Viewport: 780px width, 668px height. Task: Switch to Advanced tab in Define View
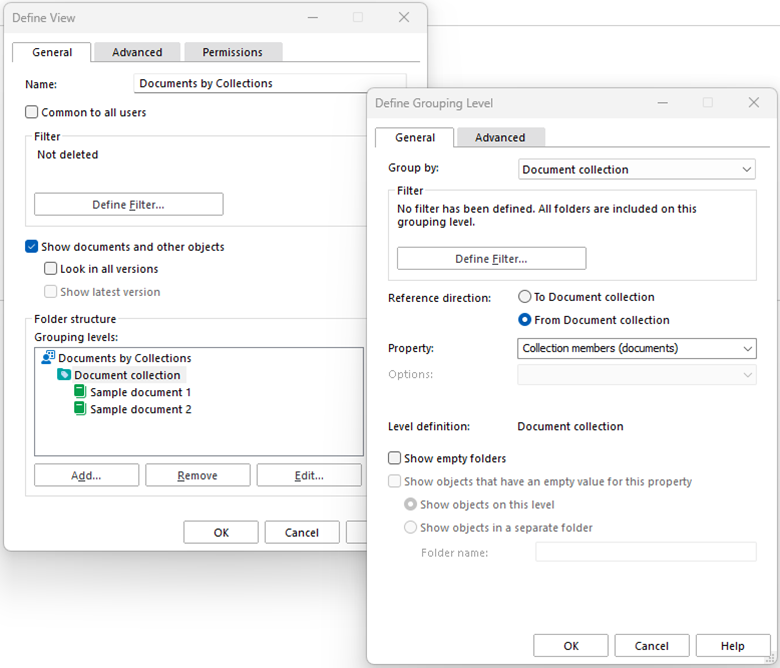(137, 52)
